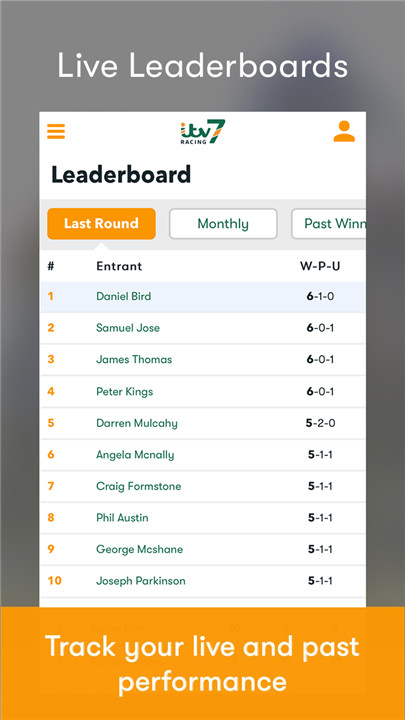Switch to the Past Winners tab

(x=329, y=224)
